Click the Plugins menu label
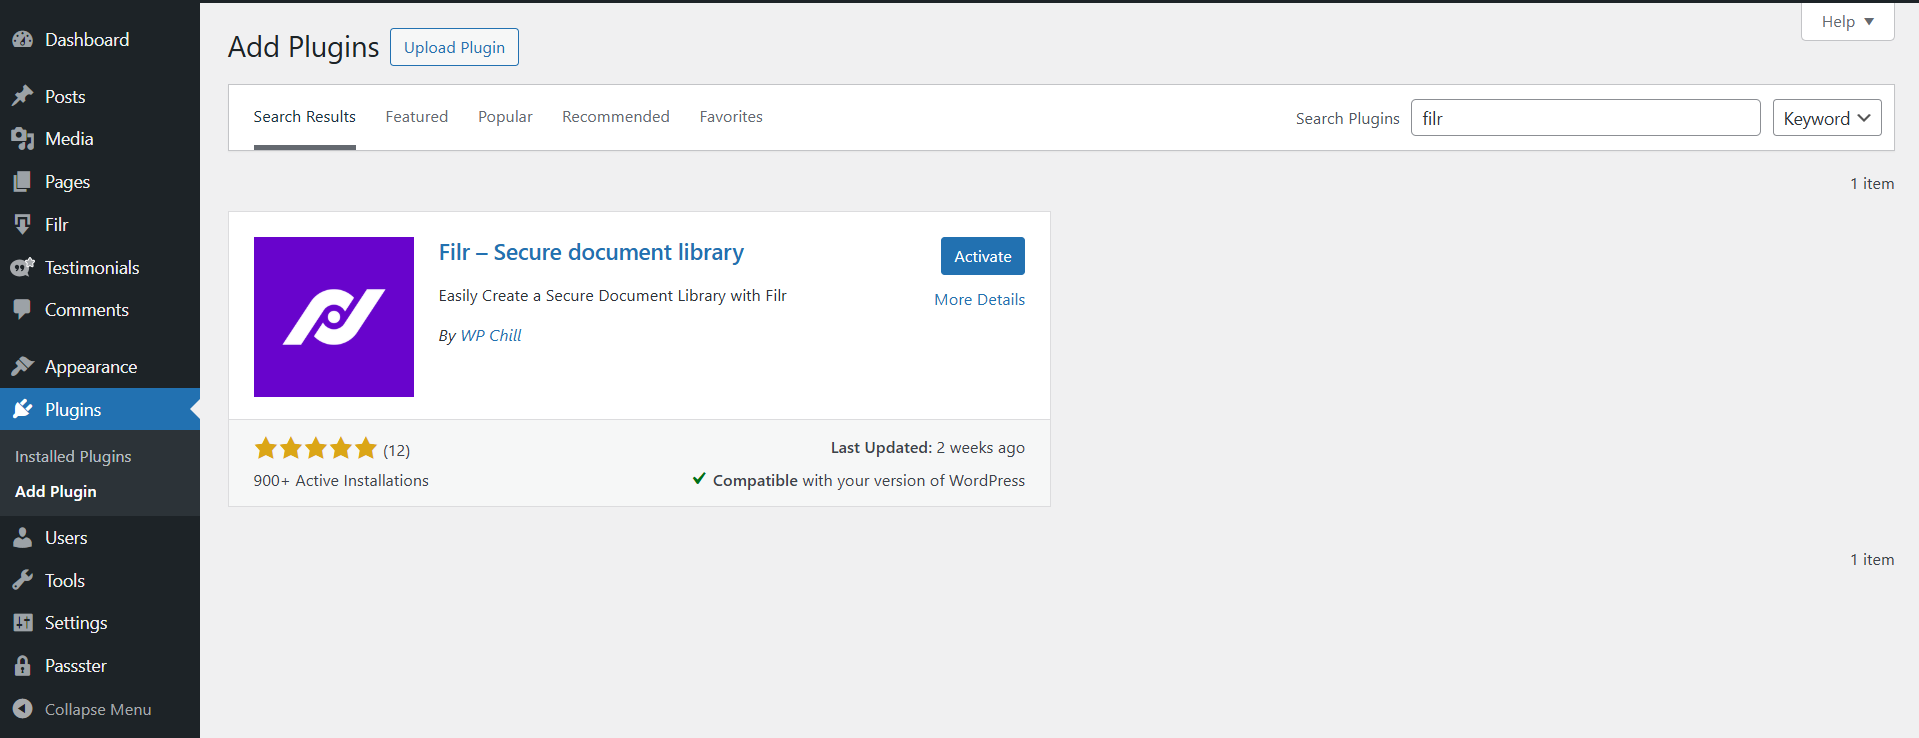Image resolution: width=1919 pixels, height=738 pixels. pyautogui.click(x=73, y=410)
